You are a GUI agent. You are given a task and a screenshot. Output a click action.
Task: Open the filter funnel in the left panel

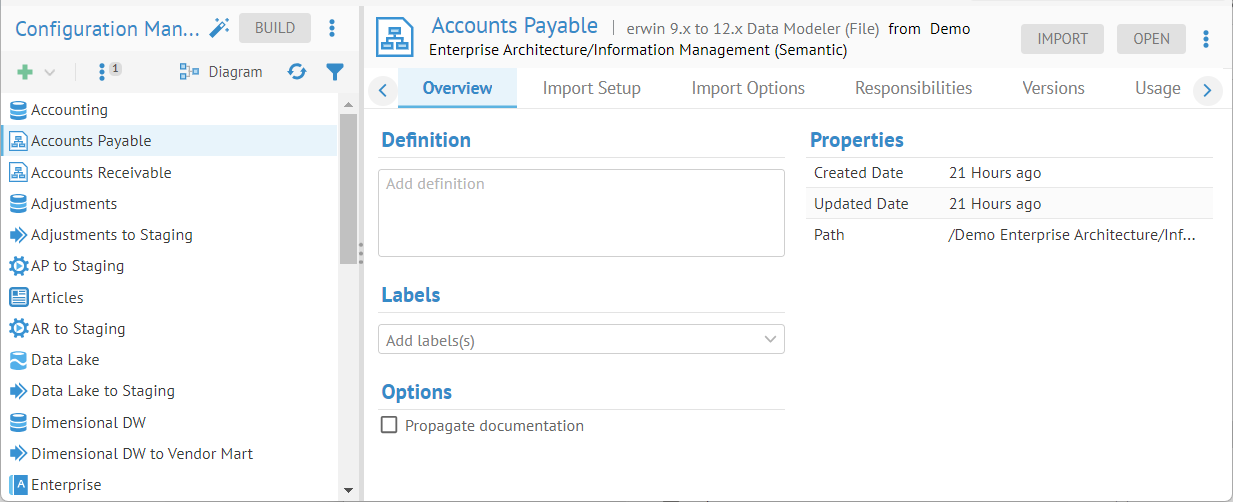point(335,72)
